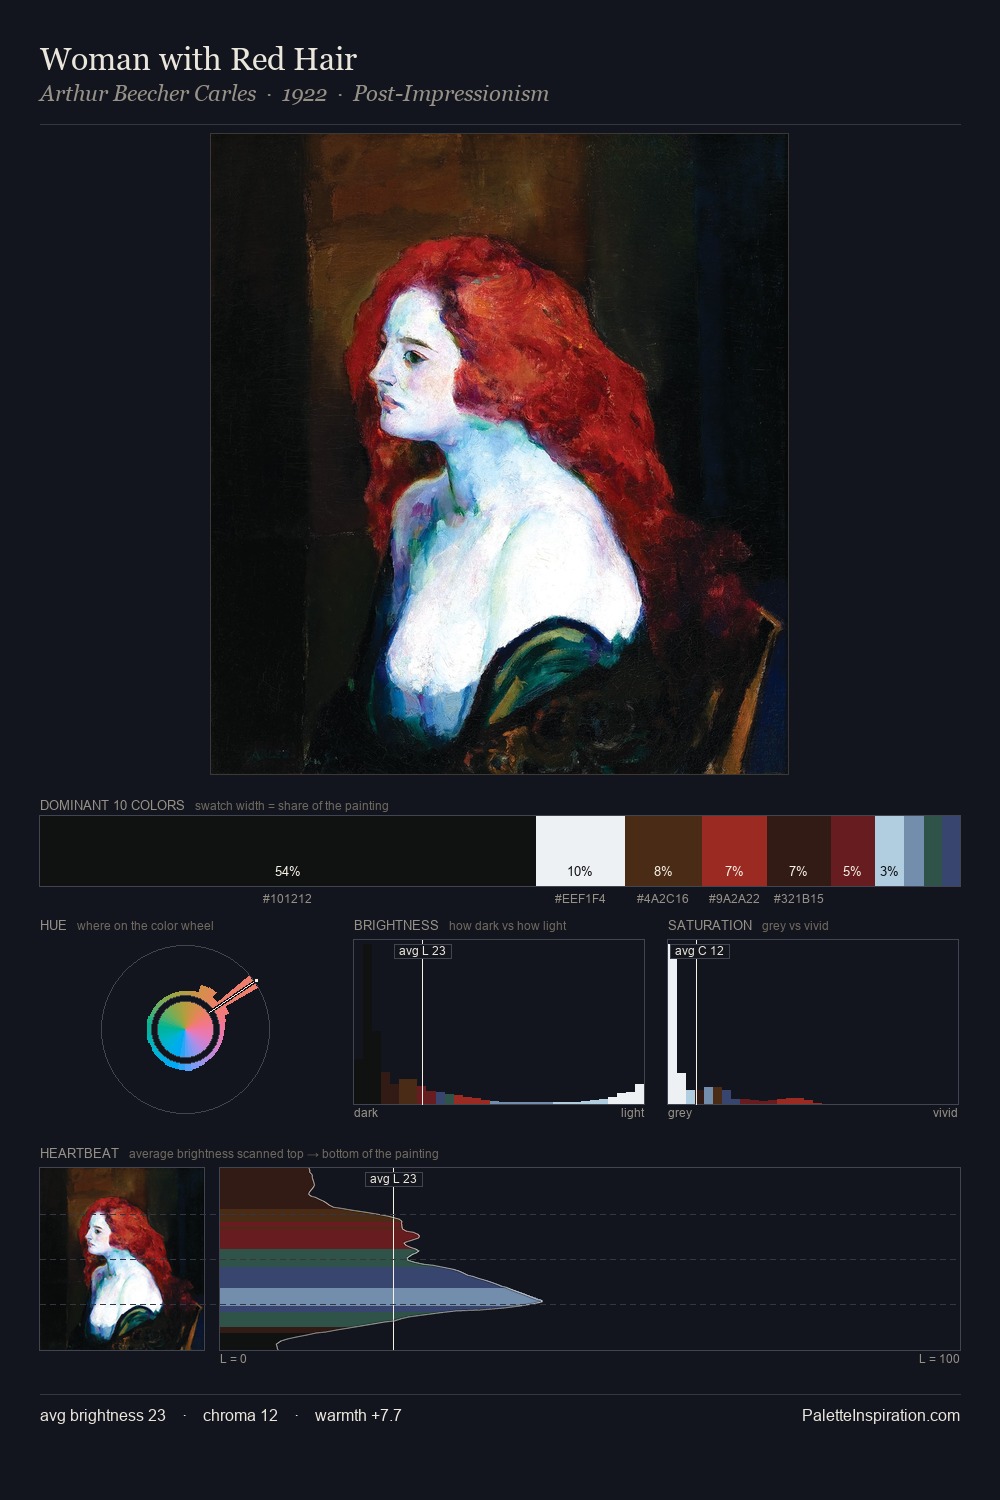Click the footer "chroma 12" stat
The height and width of the screenshot is (1500, 1000).
pos(240,1415)
